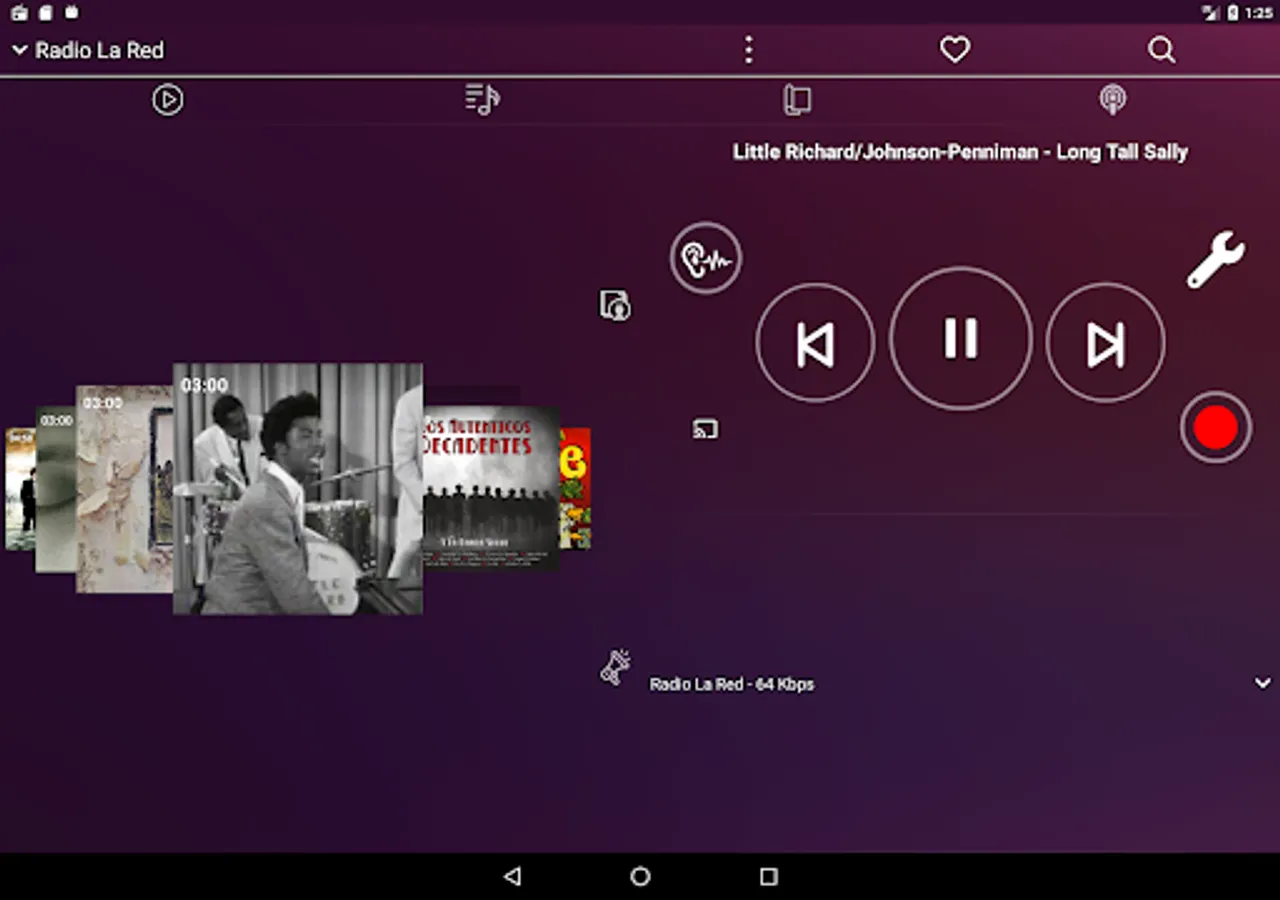
Task: Open the Little Richard cover thumbnail
Action: point(298,489)
